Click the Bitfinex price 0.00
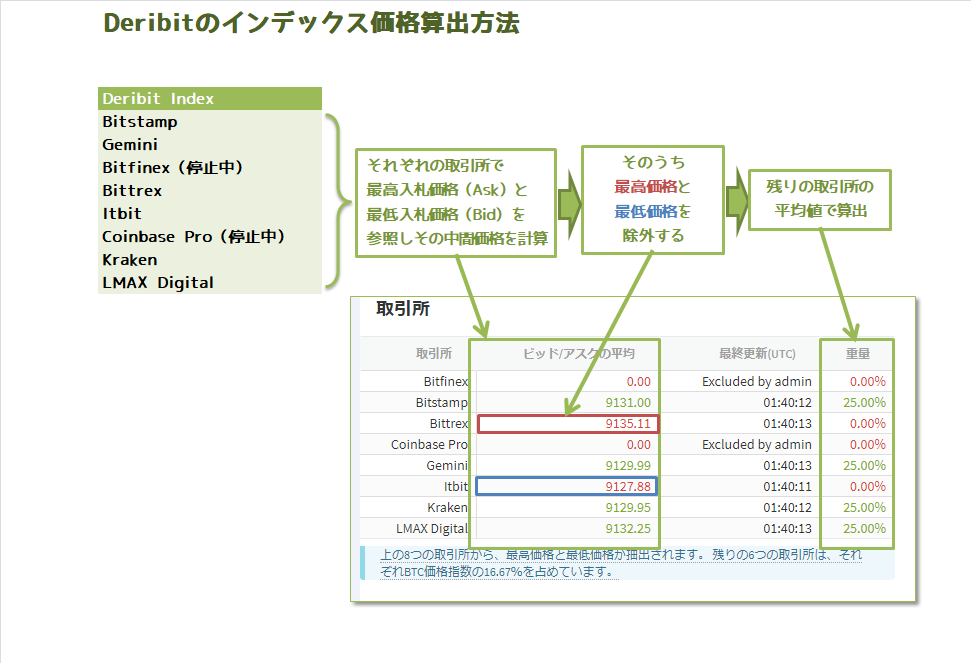Screen dimensions: 971x663 pyautogui.click(x=638, y=381)
